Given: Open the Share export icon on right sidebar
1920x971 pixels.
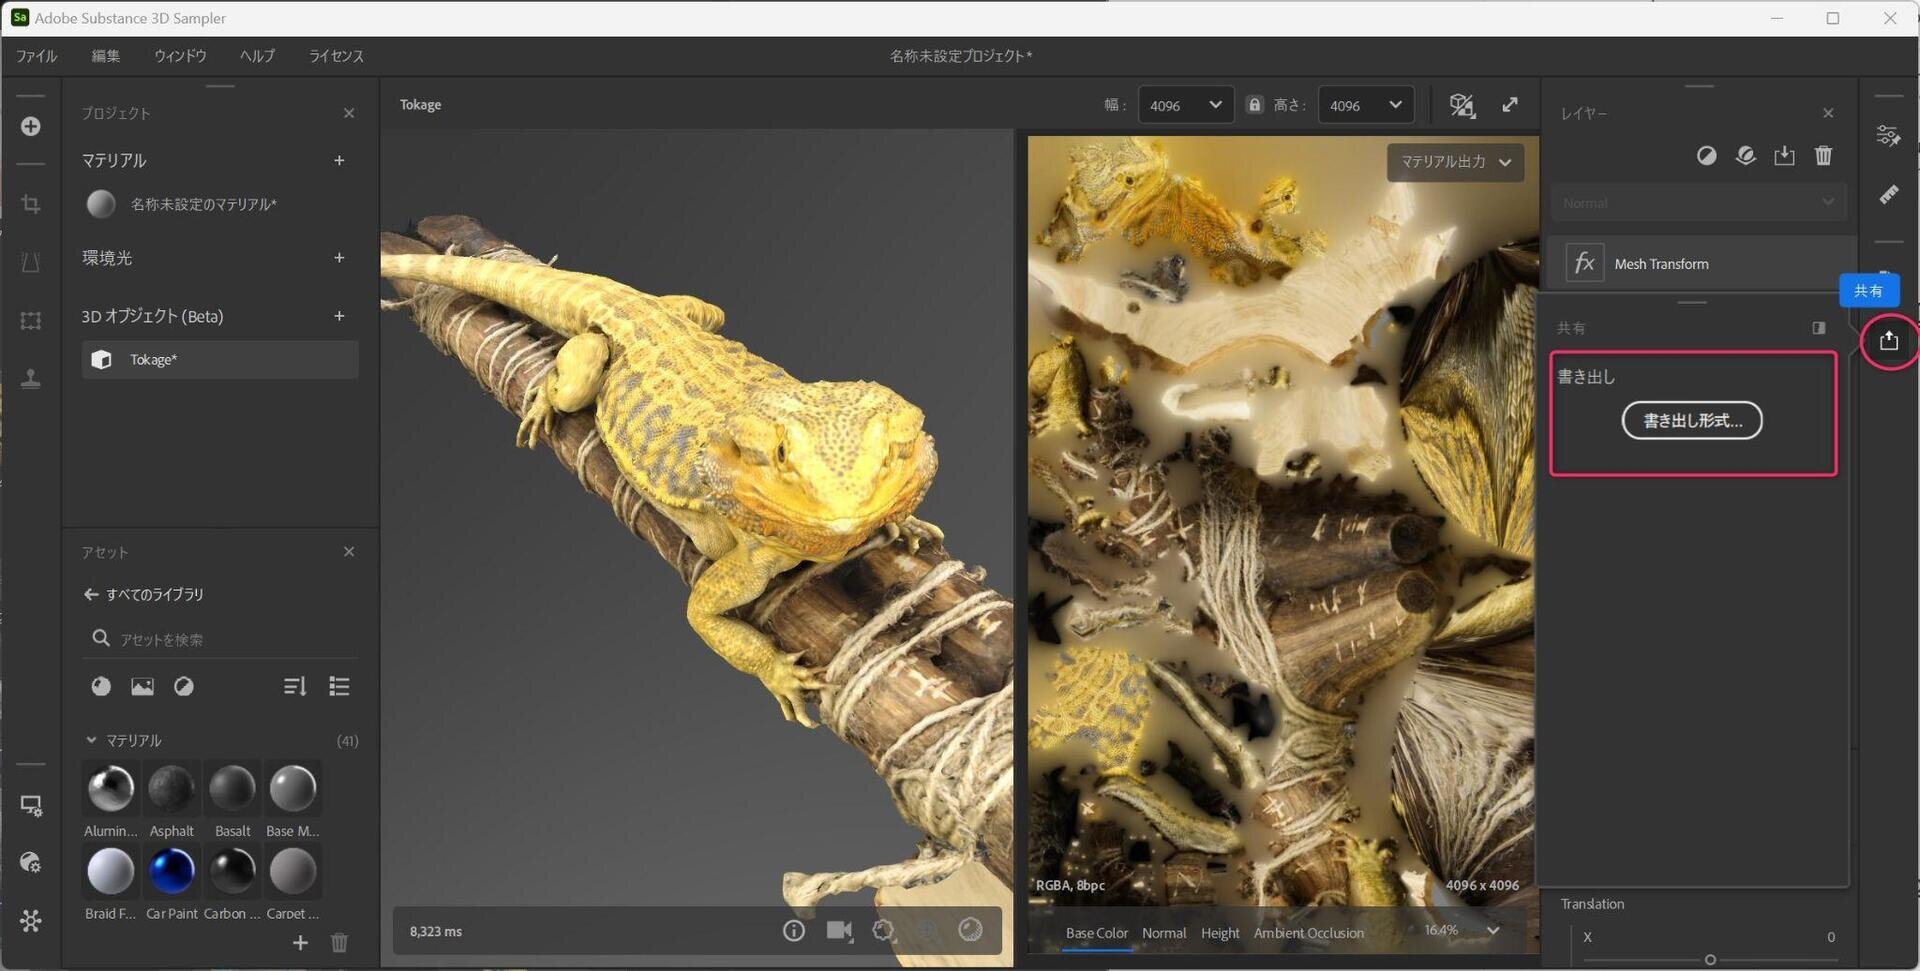Looking at the screenshot, I should [1888, 341].
